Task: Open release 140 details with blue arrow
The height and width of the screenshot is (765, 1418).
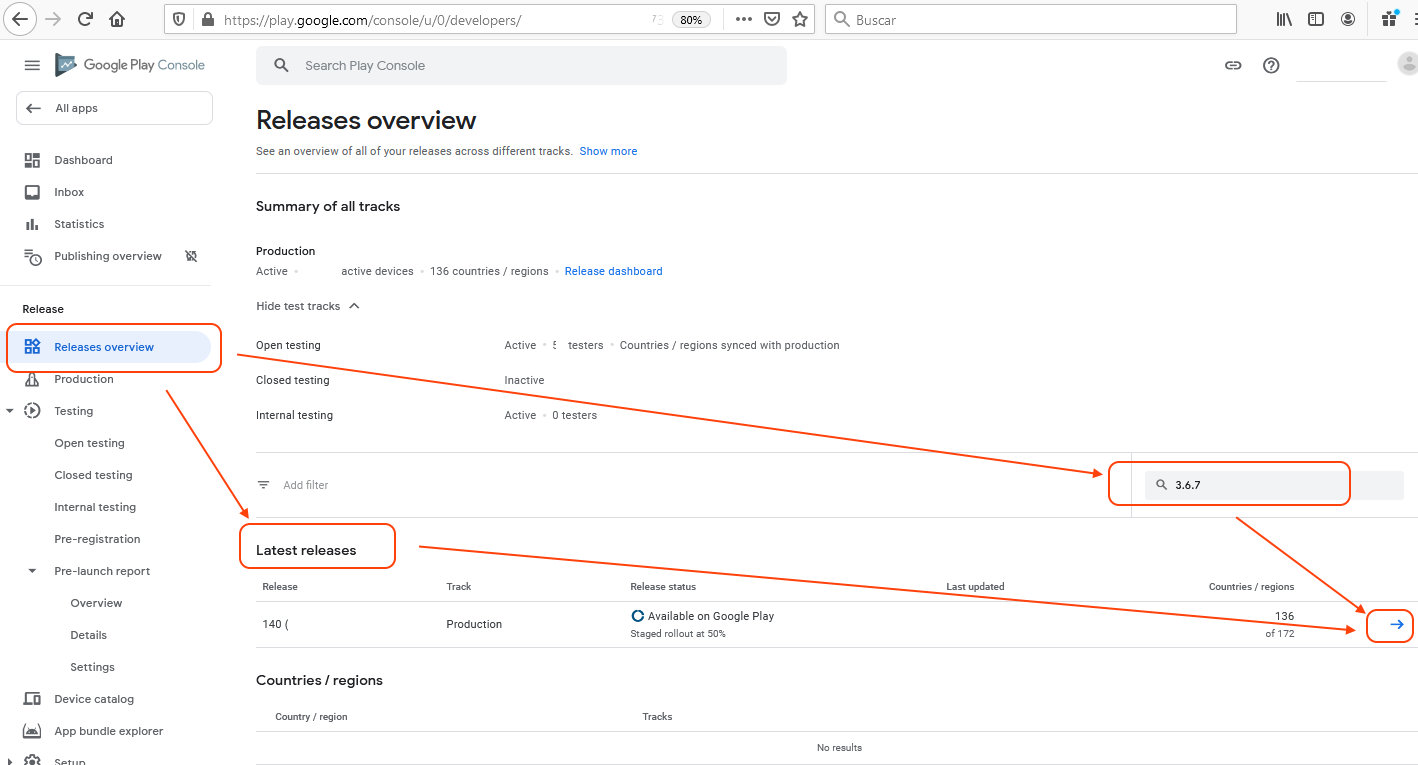Action: (x=1397, y=624)
